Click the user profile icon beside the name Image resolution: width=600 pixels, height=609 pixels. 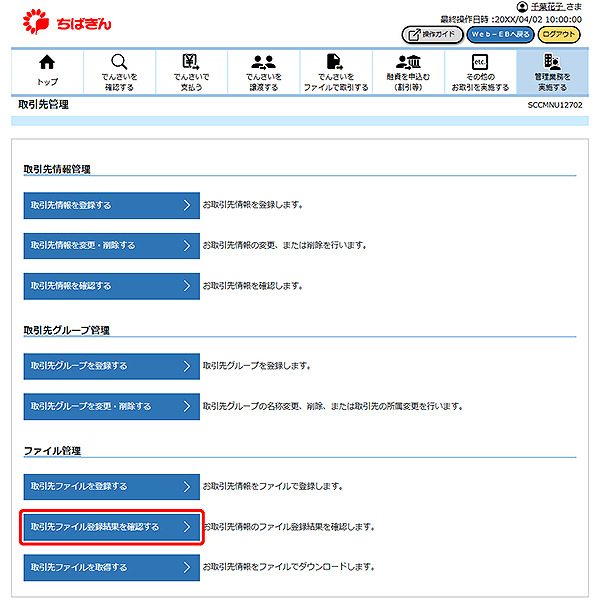point(522,7)
